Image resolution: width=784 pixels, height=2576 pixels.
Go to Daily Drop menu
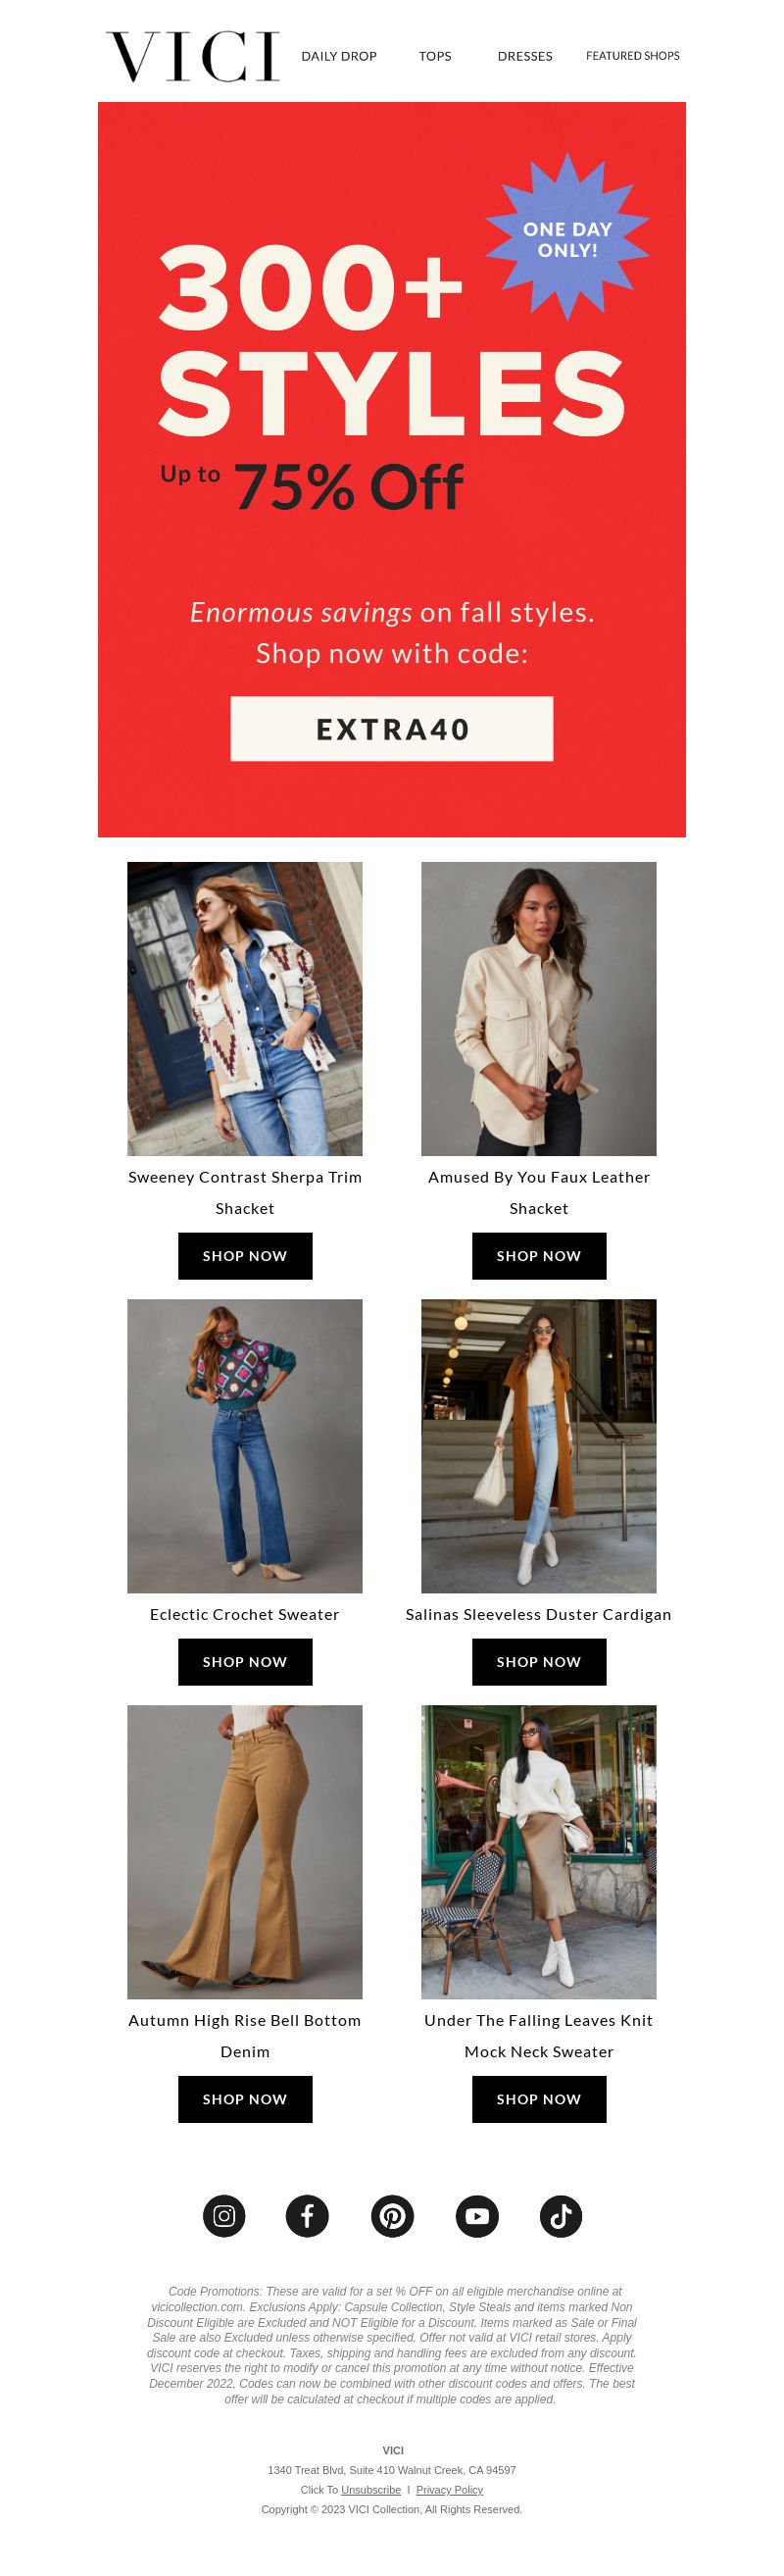pos(339,56)
